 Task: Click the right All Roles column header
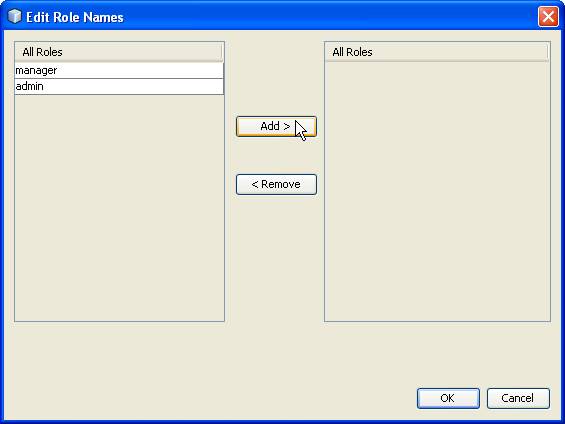coord(436,52)
